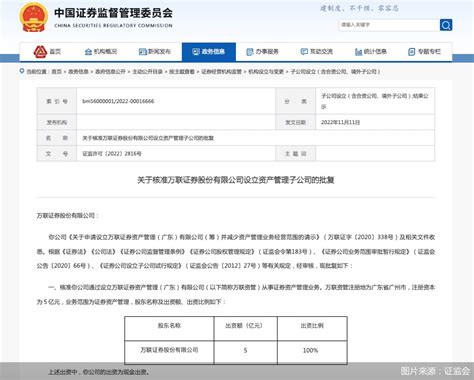
Task: Open 证券经营机构监管 breadcrumb link
Action: [x=221, y=71]
